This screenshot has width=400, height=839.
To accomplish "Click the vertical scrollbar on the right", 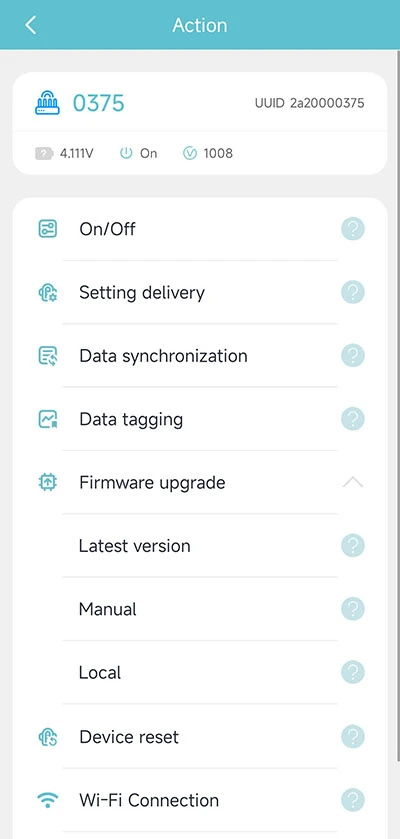I will pyautogui.click(x=398, y=407).
